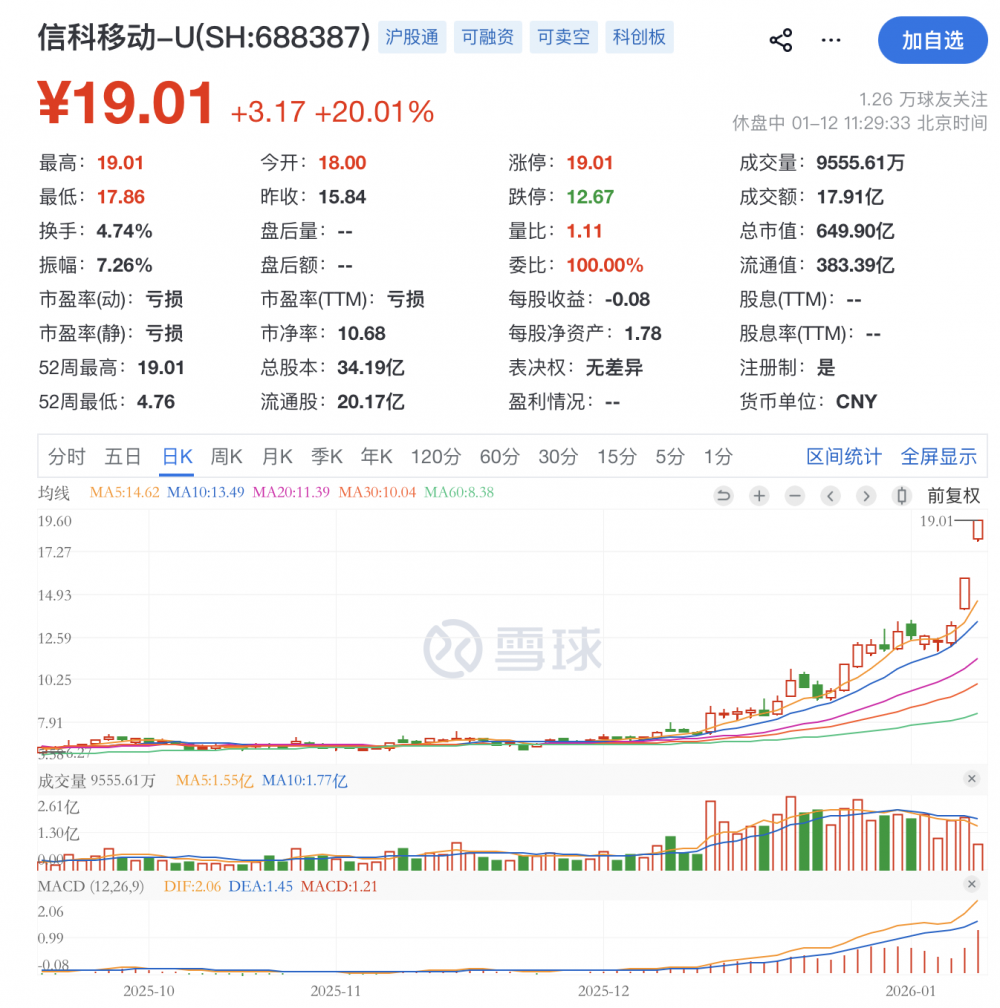Click the chart reset (undo arrow) icon

coord(723,495)
